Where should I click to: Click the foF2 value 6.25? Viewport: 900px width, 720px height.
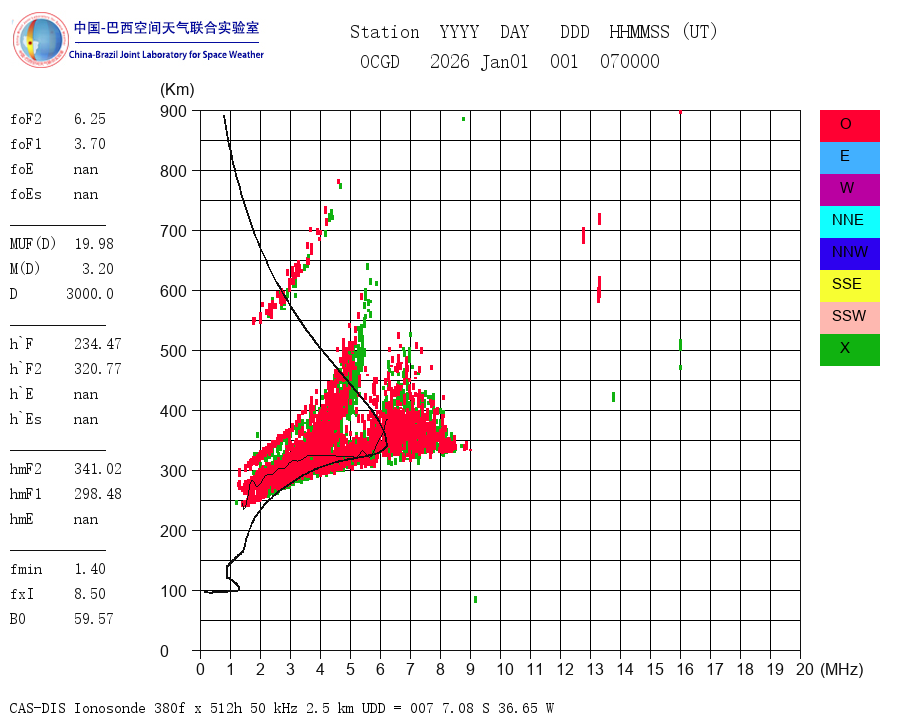(90, 119)
